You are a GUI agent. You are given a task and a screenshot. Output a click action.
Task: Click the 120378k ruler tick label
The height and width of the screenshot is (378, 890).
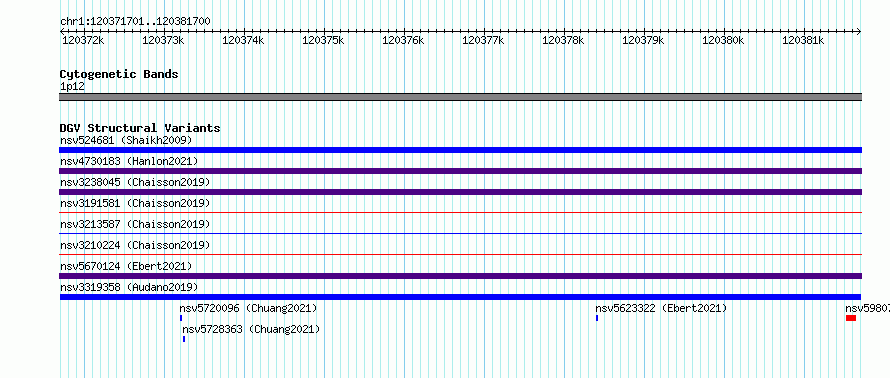tap(564, 40)
